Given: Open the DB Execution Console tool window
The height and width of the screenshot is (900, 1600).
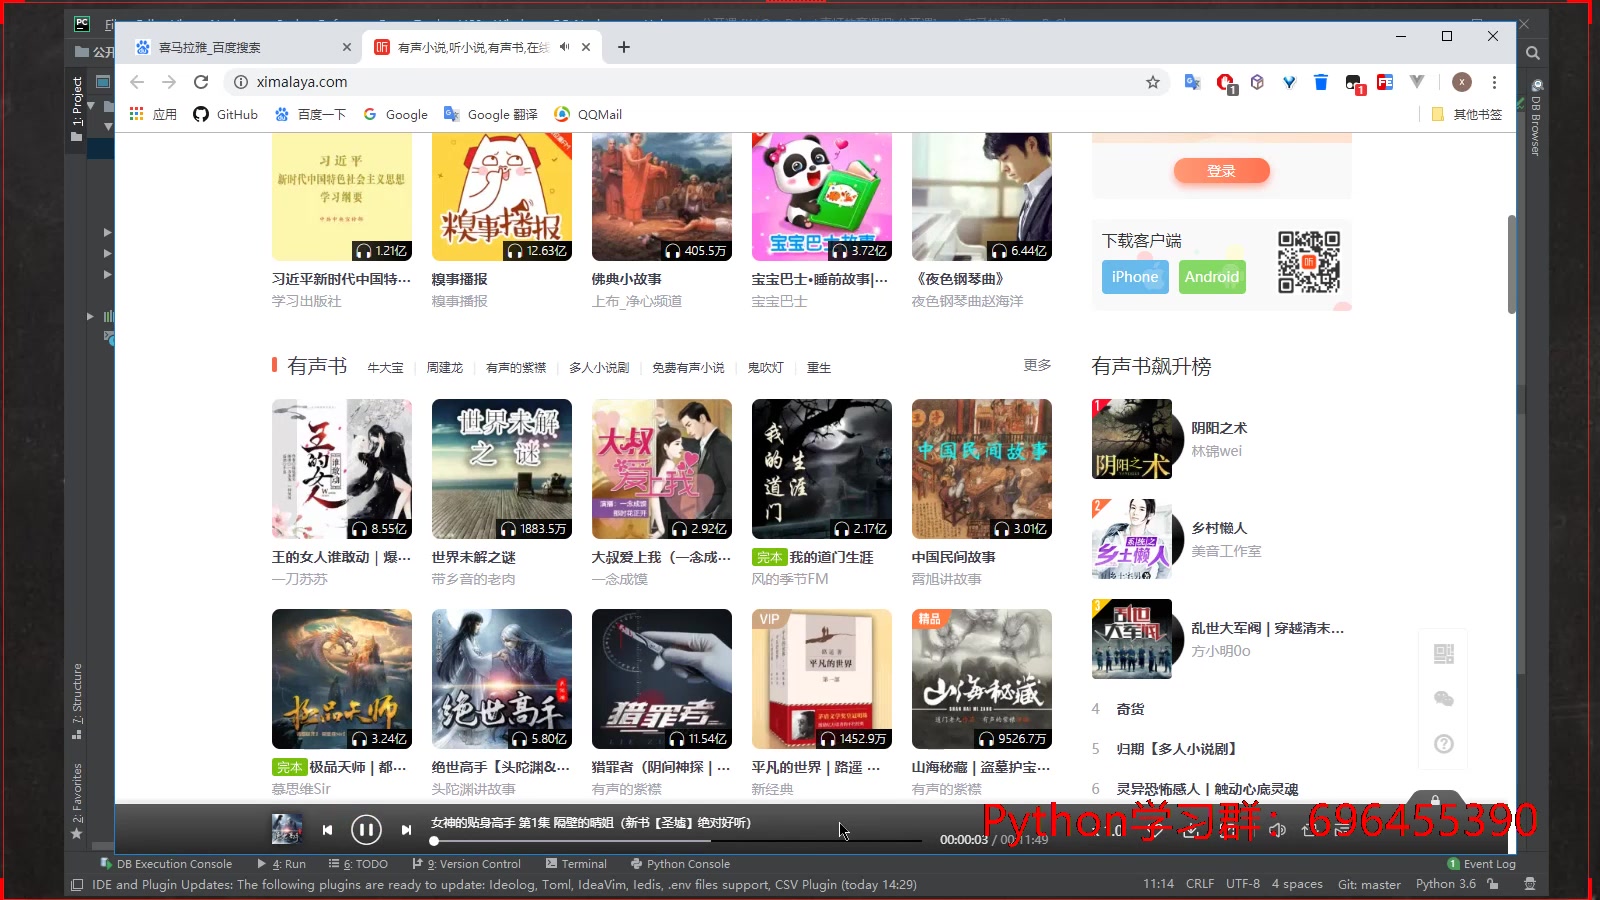Looking at the screenshot, I should pos(166,864).
